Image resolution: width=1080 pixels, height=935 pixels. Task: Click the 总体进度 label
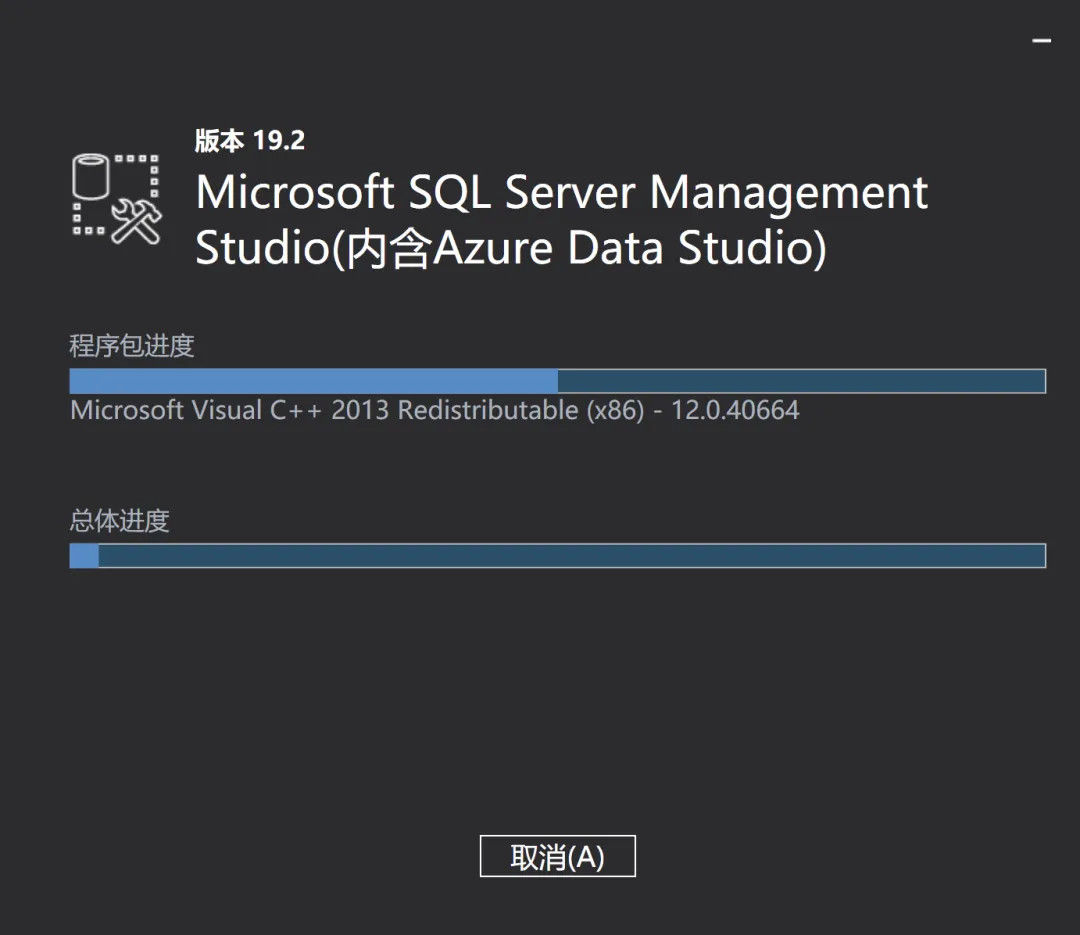[x=119, y=521]
